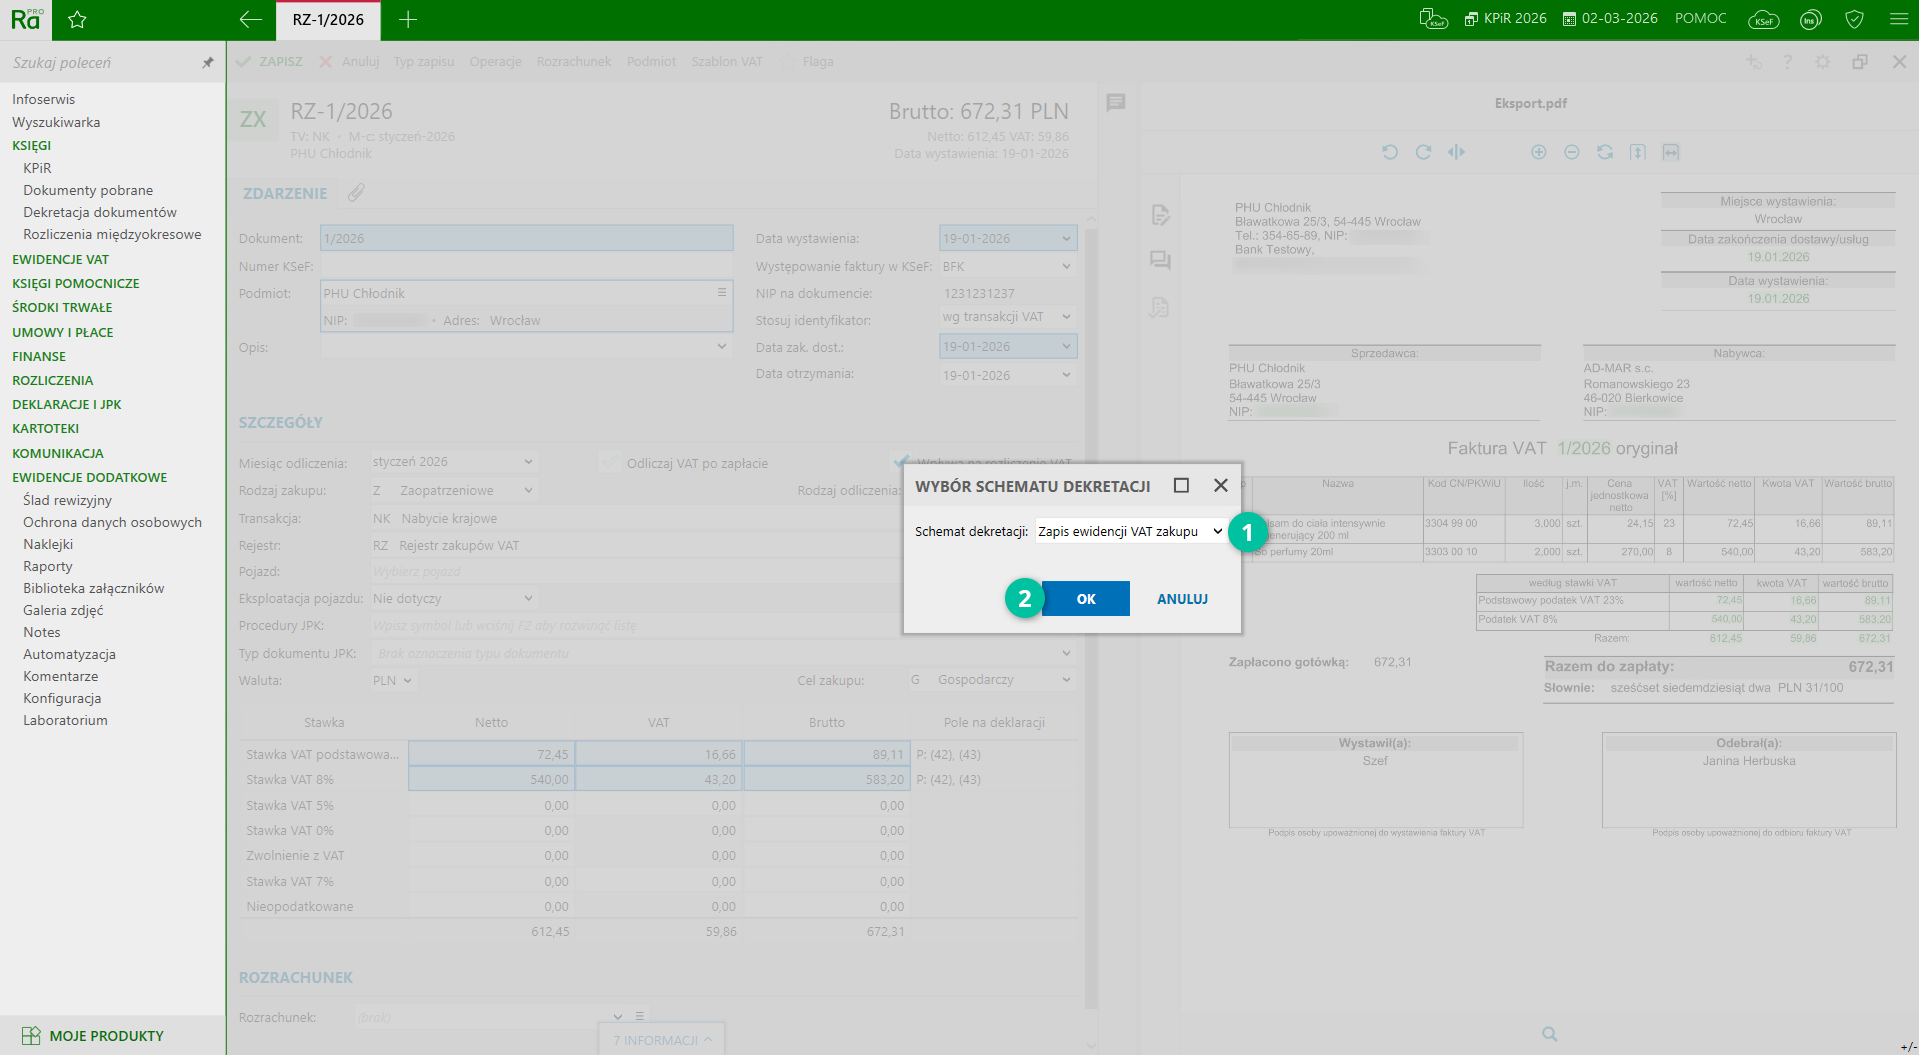Open the shield security icon
Viewport: 1919px width, 1055px height.
(1854, 20)
